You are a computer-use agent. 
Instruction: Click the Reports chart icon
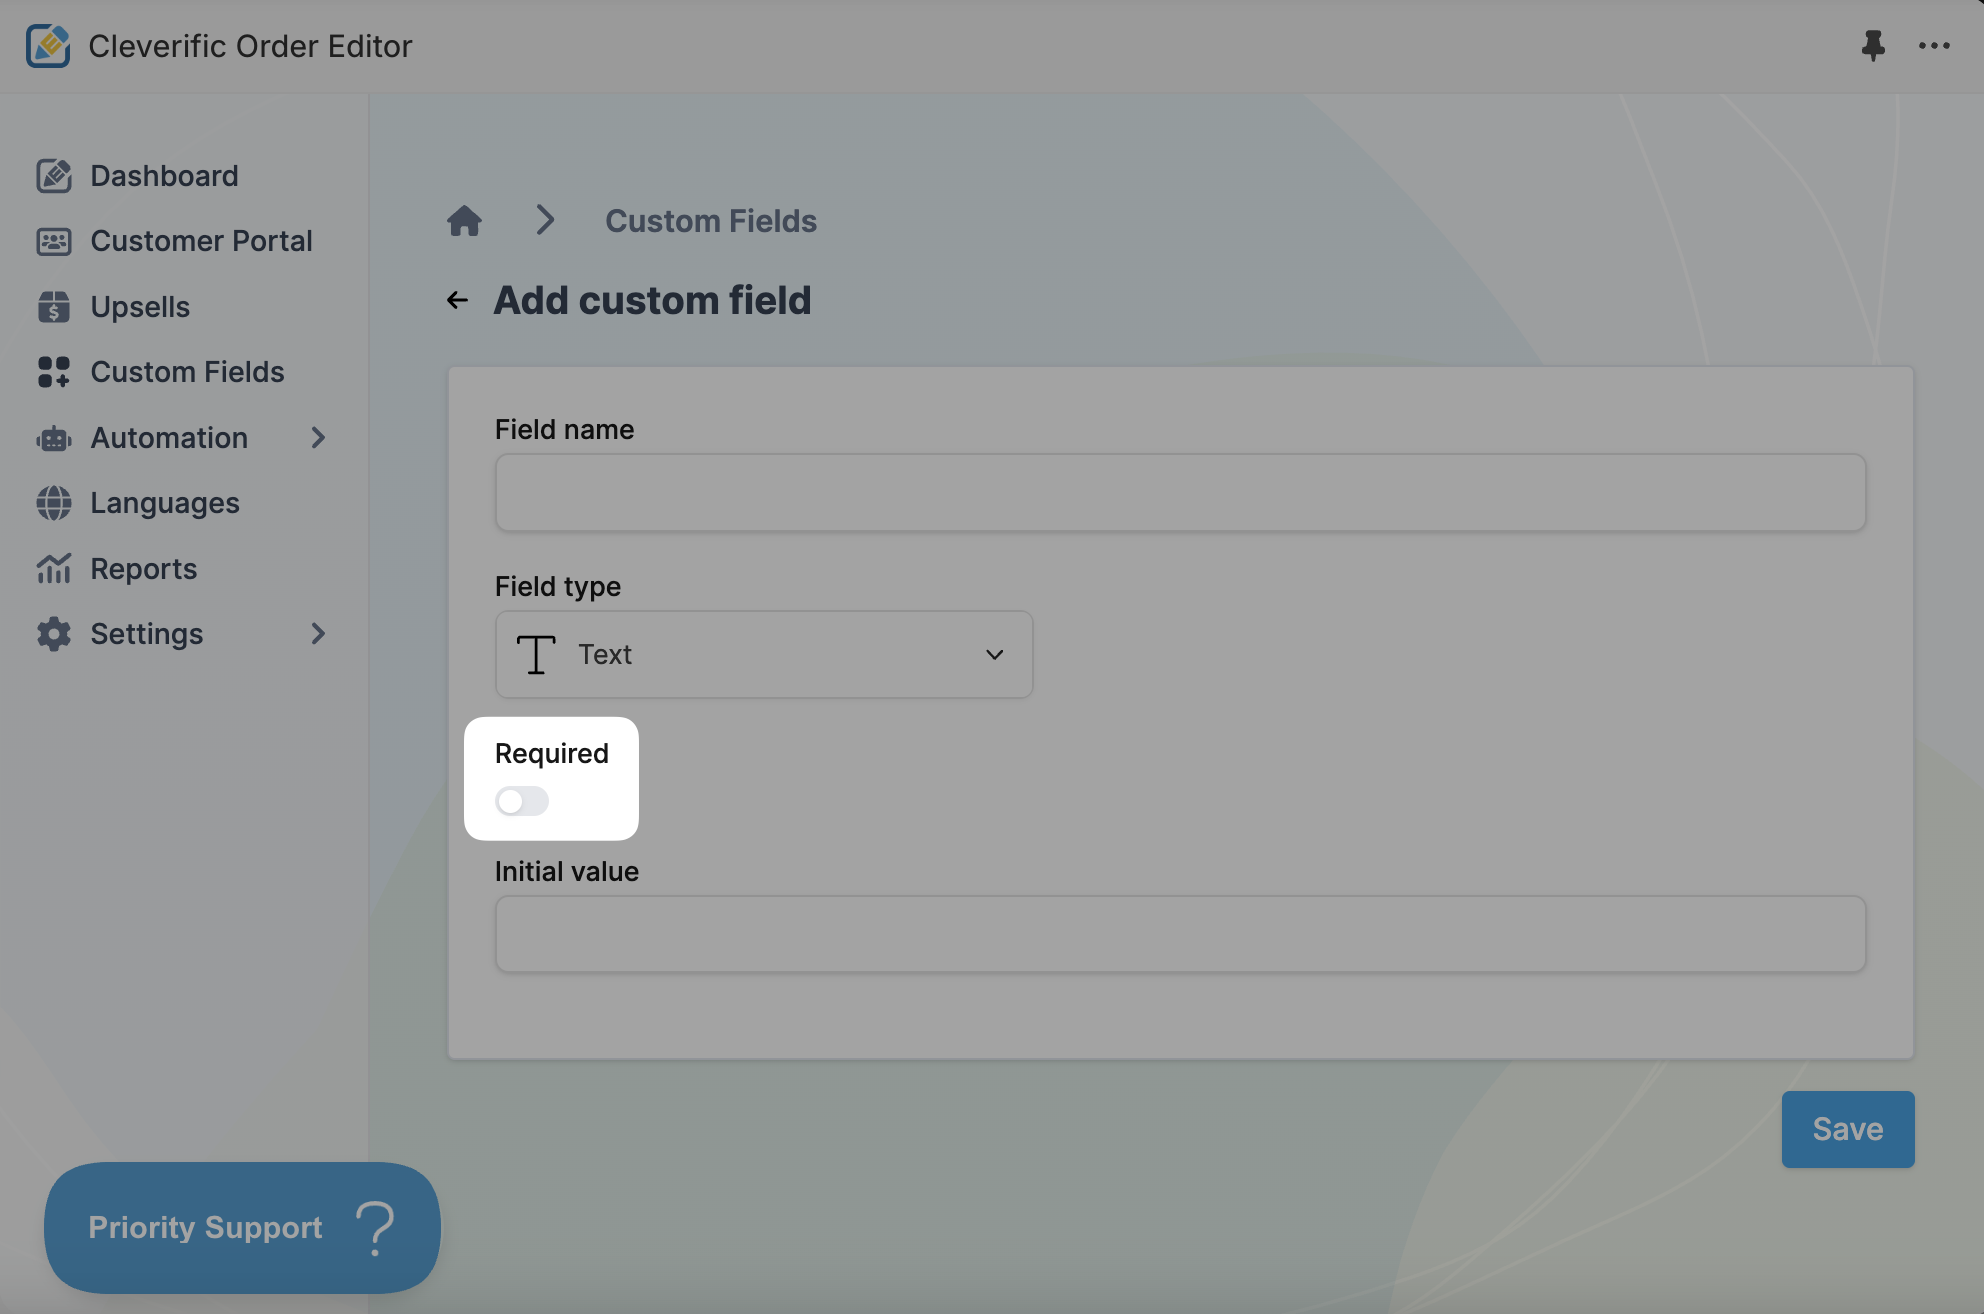54,569
